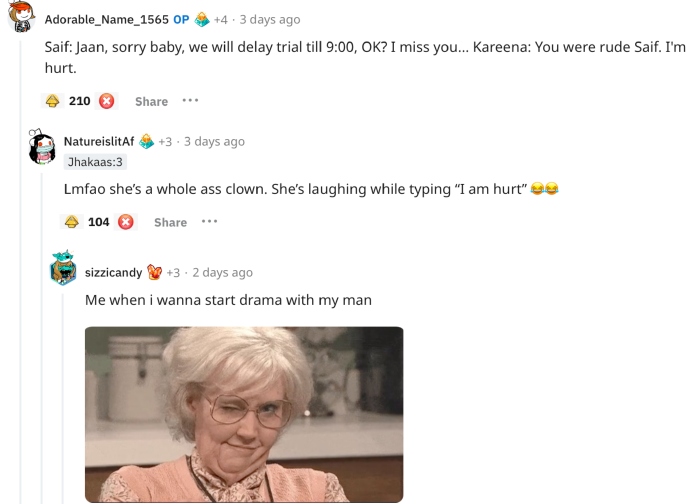Screen dimensions: 700x504
Task: Upvote NatureislitAf's comment with 104 points
Action: tap(72, 222)
